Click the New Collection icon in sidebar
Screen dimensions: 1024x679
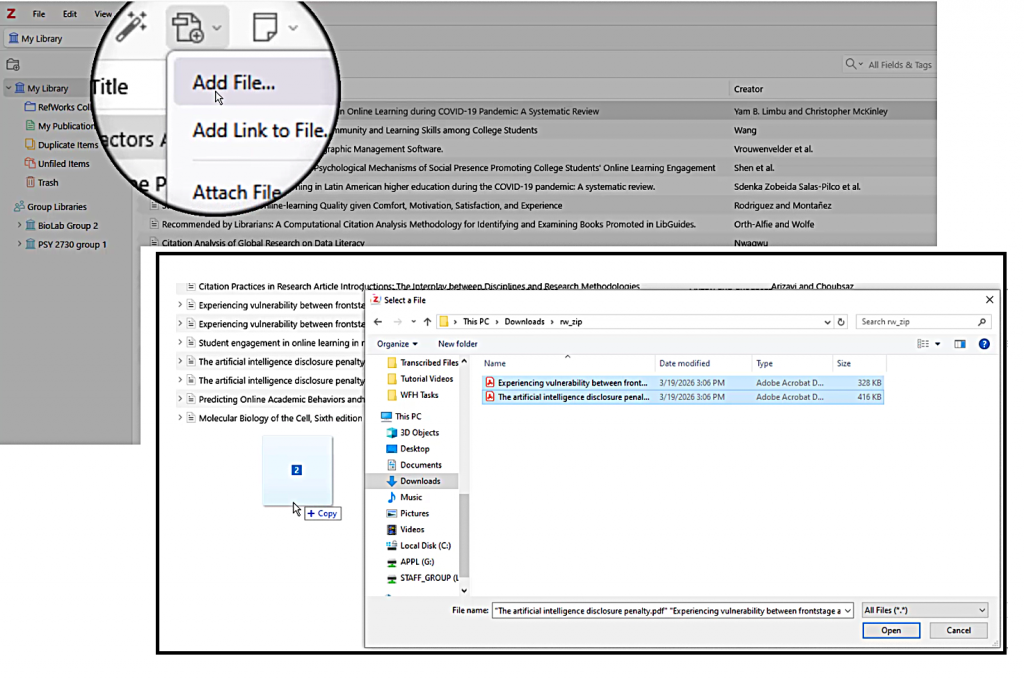(13, 65)
